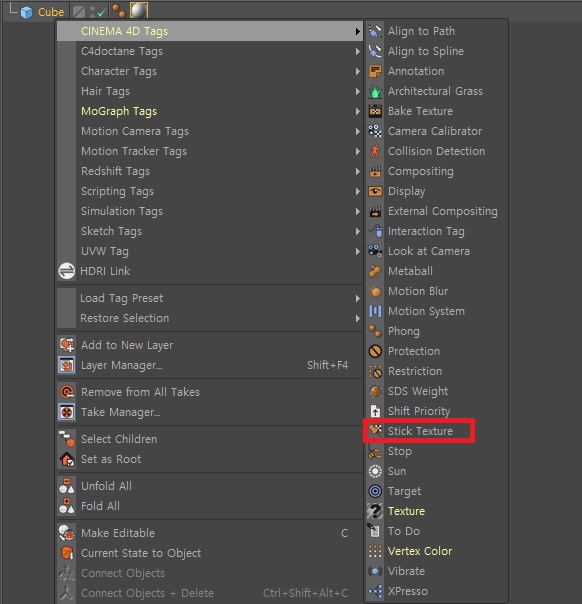This screenshot has width=582, height=604.
Task: Click the Metaball tag icon
Action: [x=375, y=272]
